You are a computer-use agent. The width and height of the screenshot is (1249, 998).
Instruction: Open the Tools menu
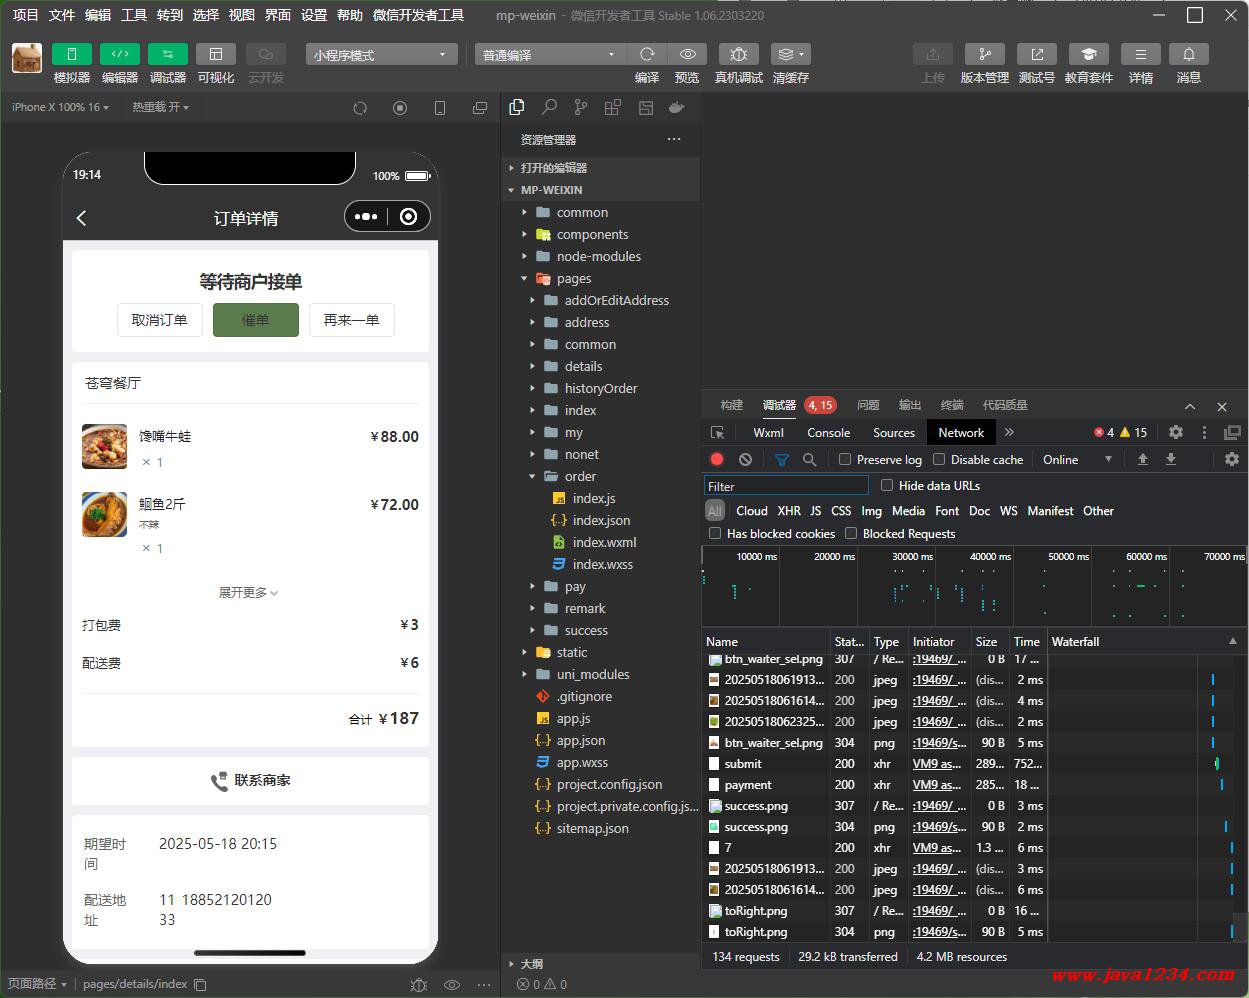coord(134,15)
